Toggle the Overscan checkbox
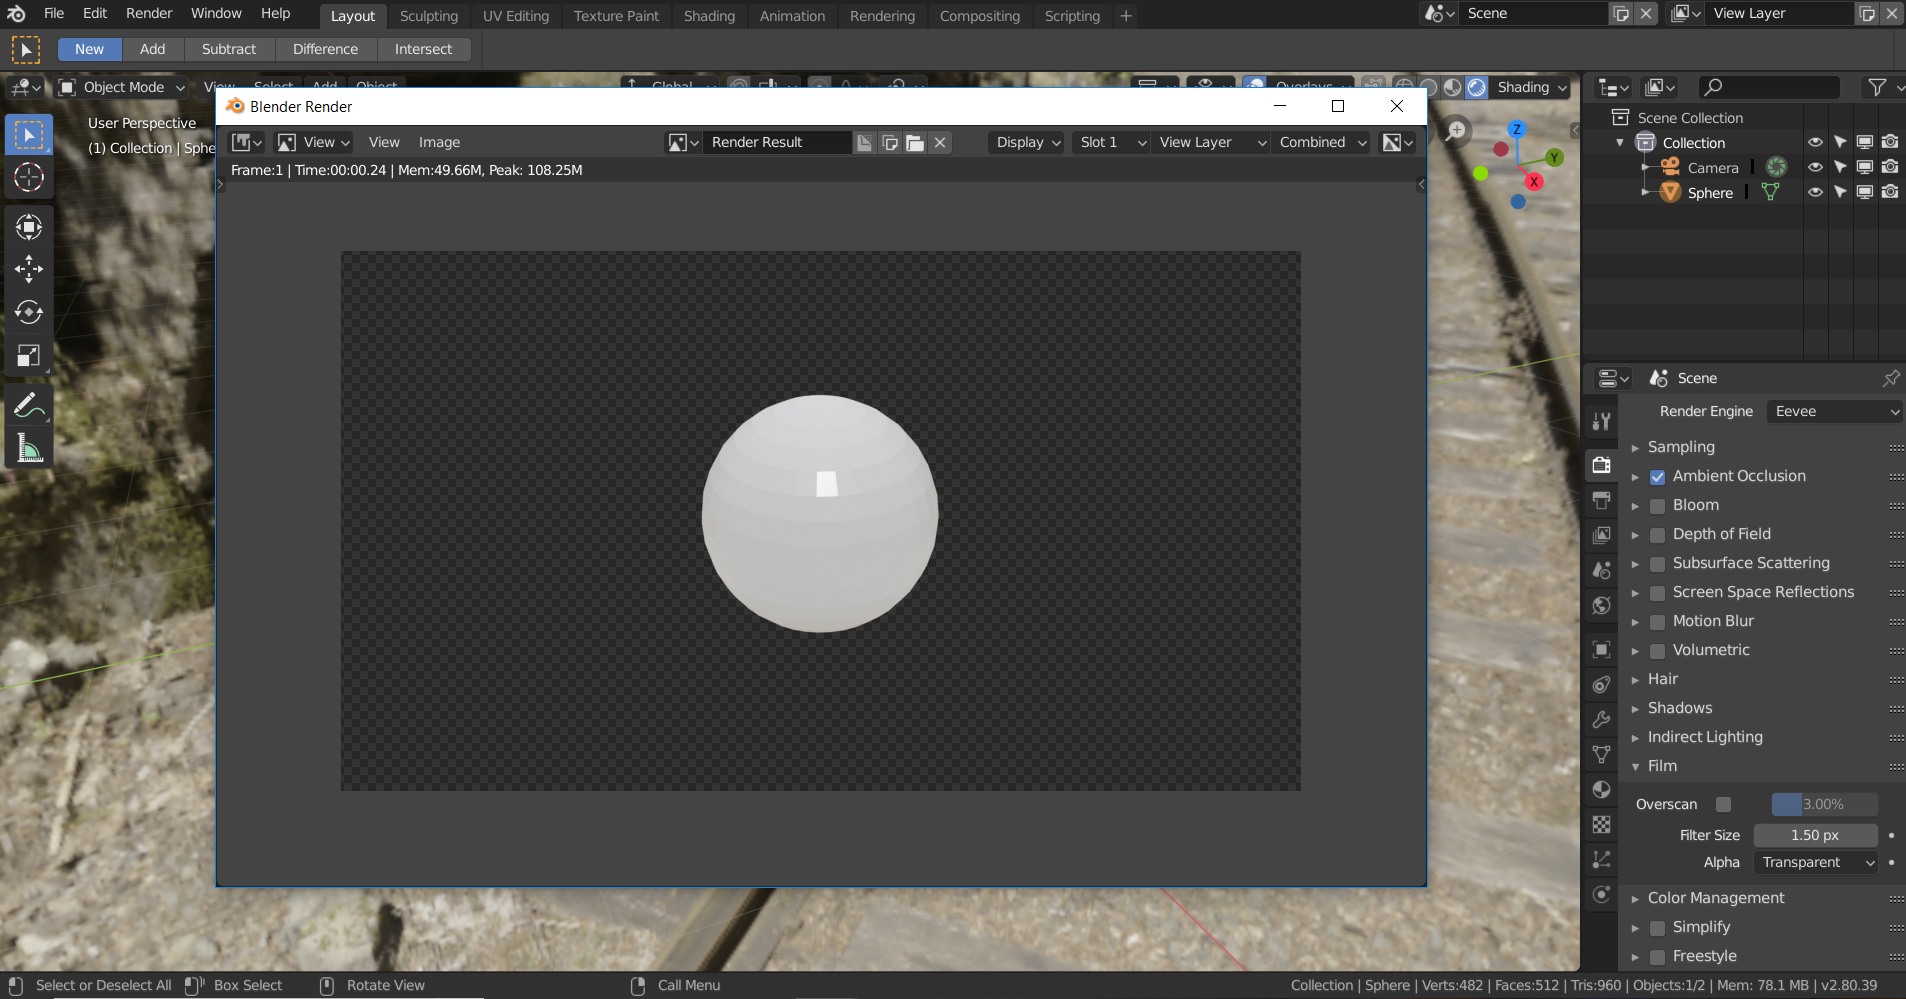Screen dimensions: 1906x999 coord(1723,804)
